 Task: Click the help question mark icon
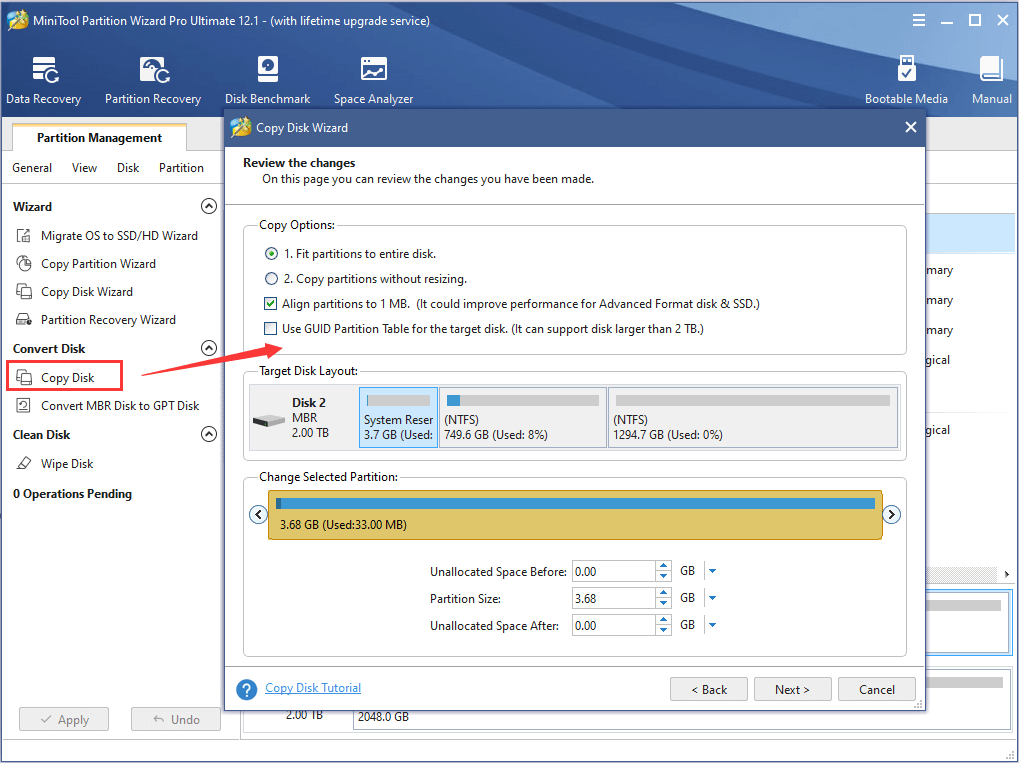[x=246, y=689]
